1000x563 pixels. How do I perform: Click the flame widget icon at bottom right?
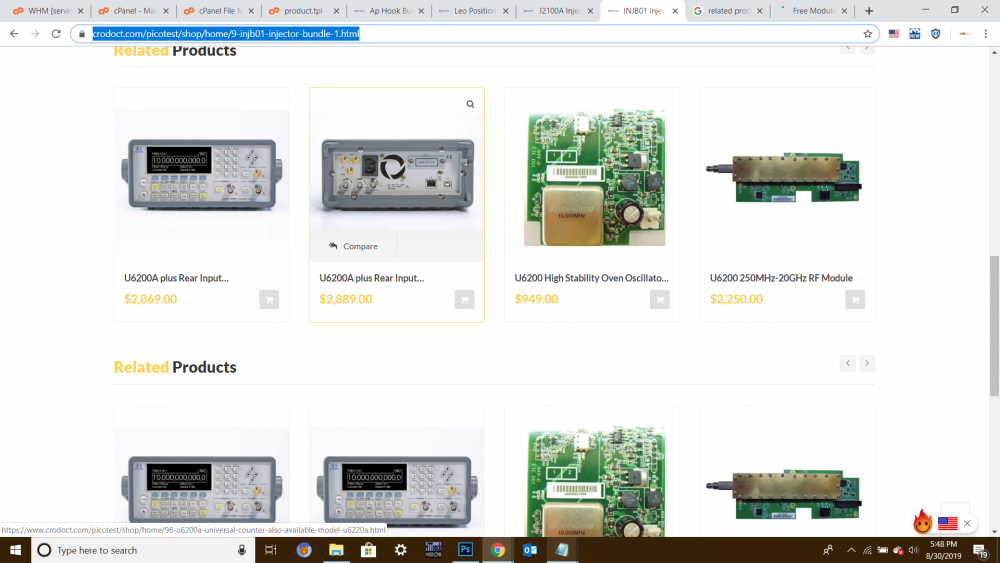click(922, 522)
